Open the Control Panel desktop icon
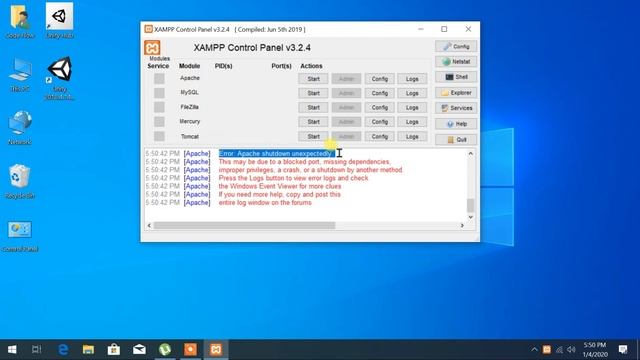 tap(20, 236)
